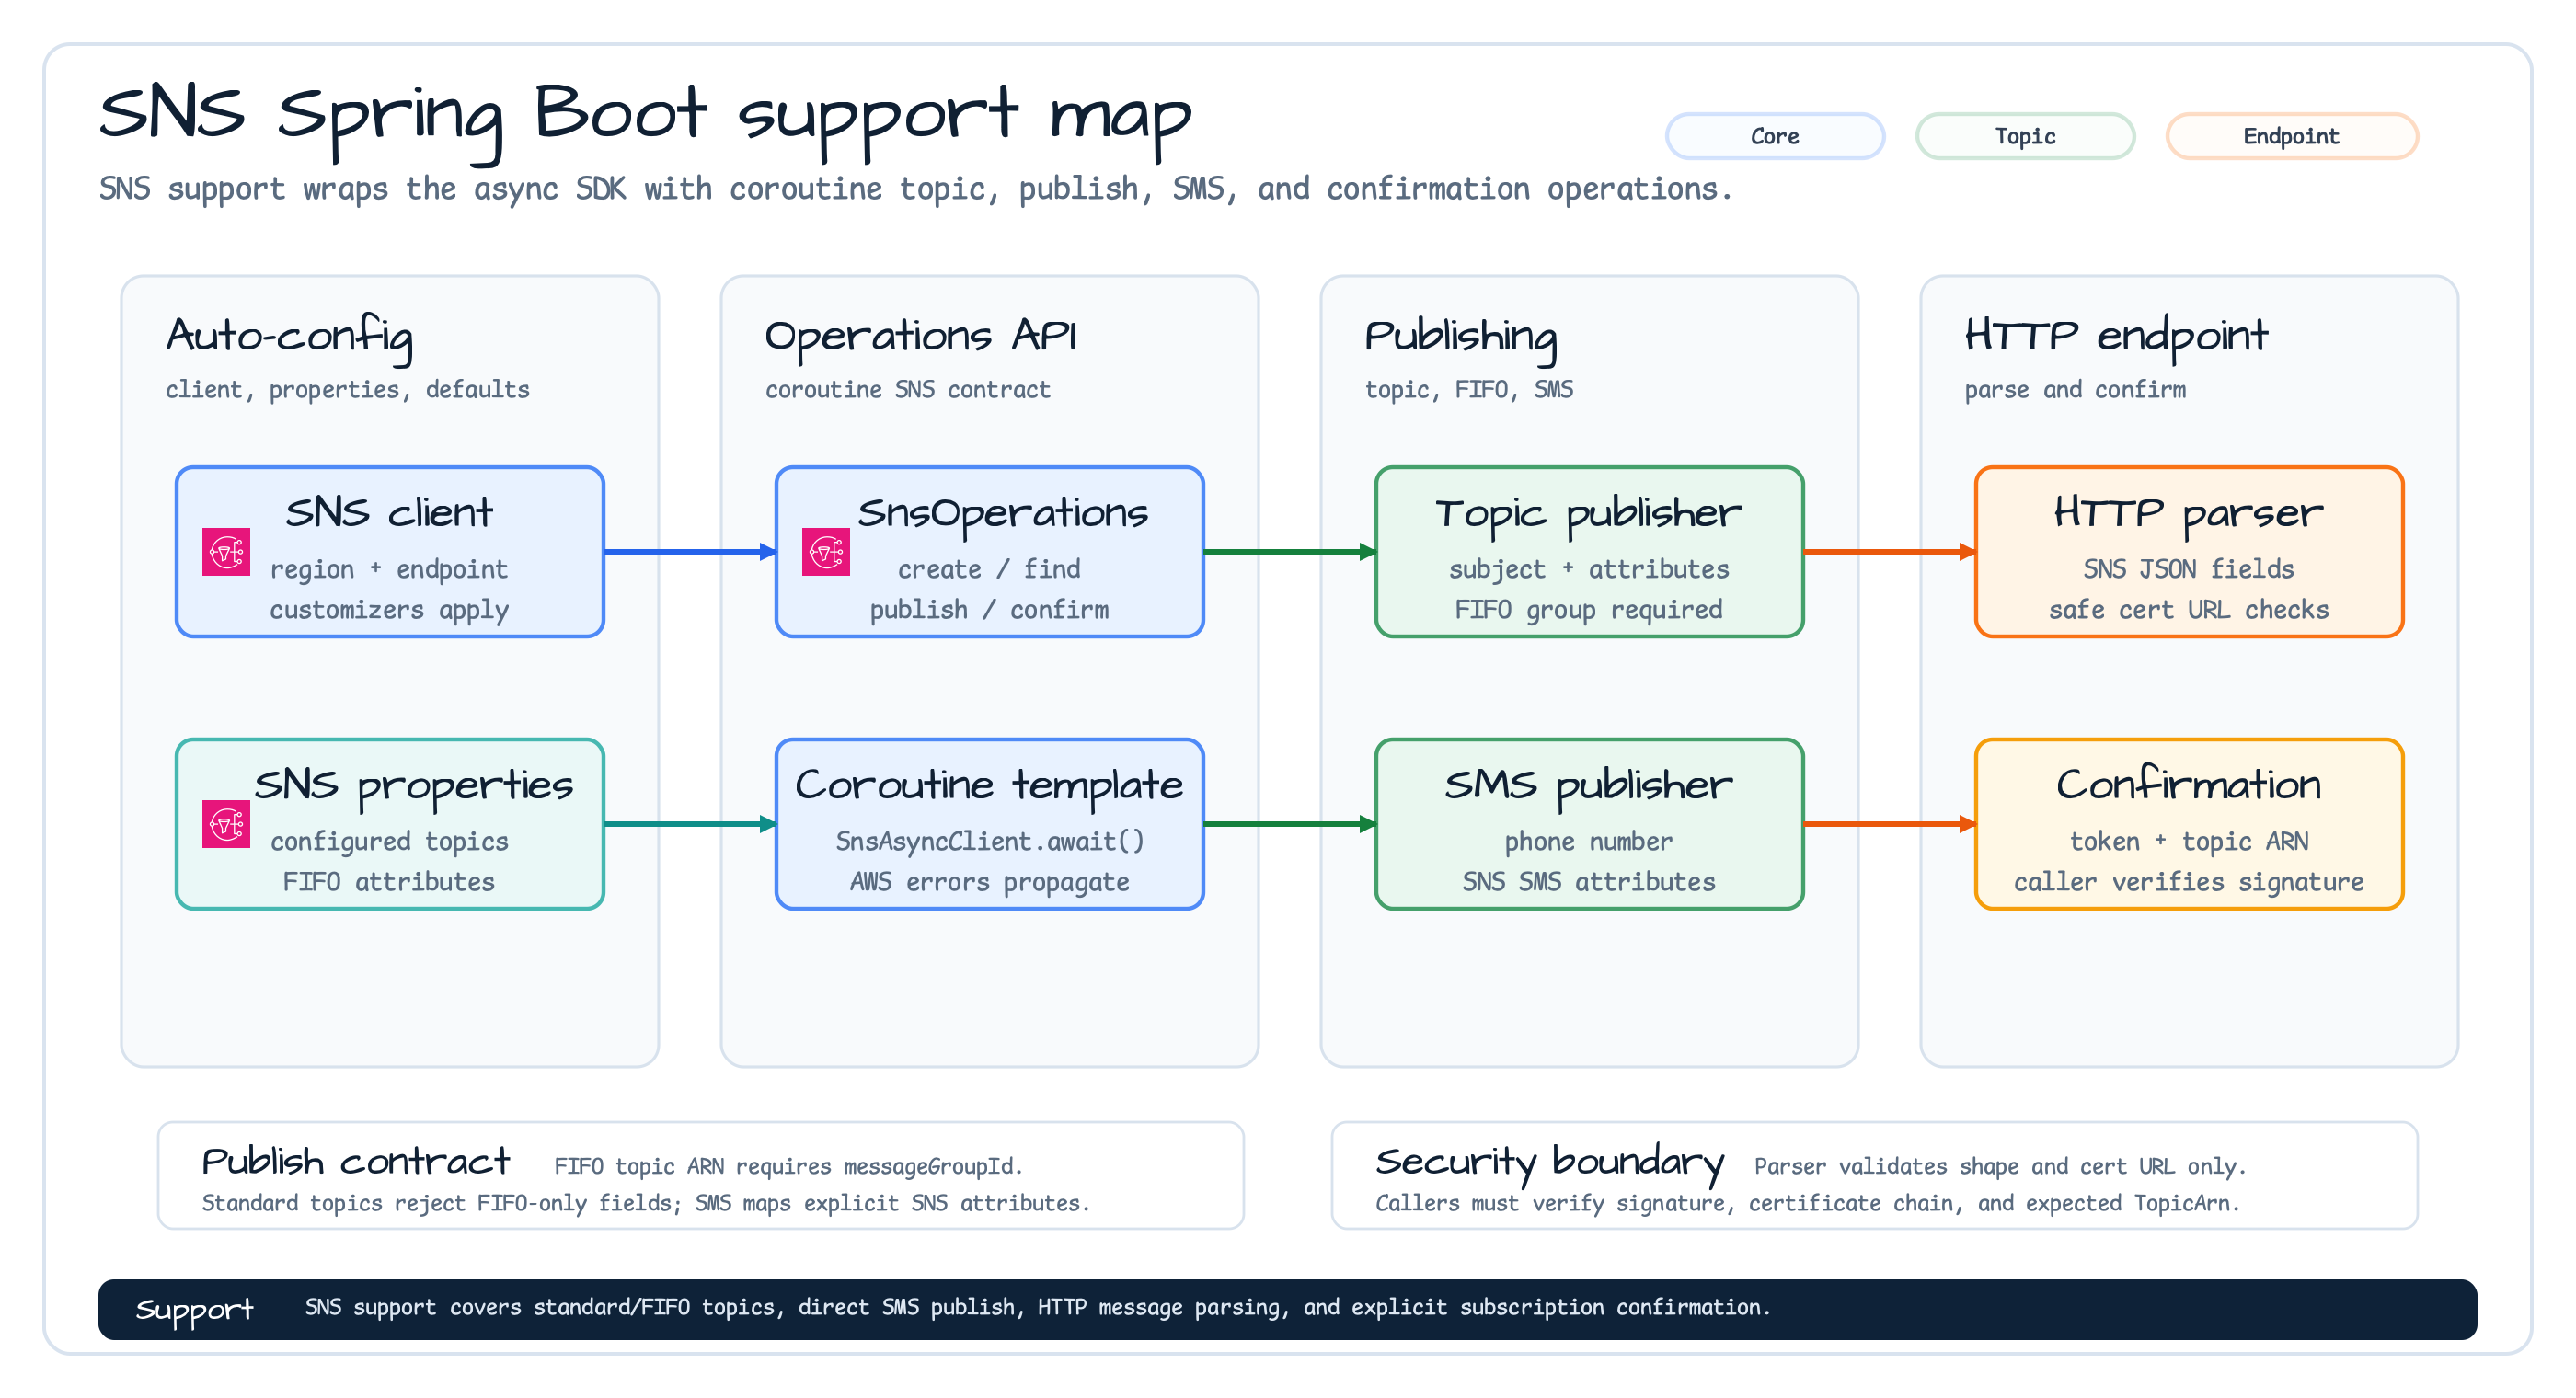Click the Publish contract heading
Image resolution: width=2576 pixels, height=1398 pixels.
pyautogui.click(x=356, y=1162)
